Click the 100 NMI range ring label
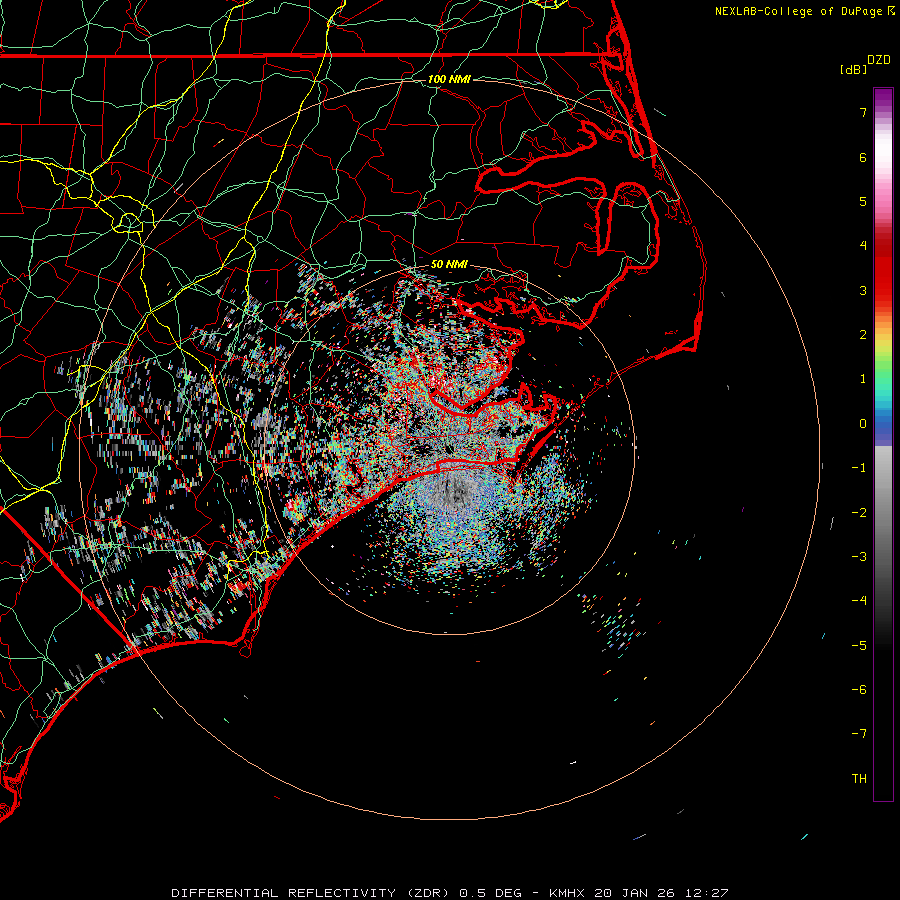900x900 pixels. click(449, 79)
